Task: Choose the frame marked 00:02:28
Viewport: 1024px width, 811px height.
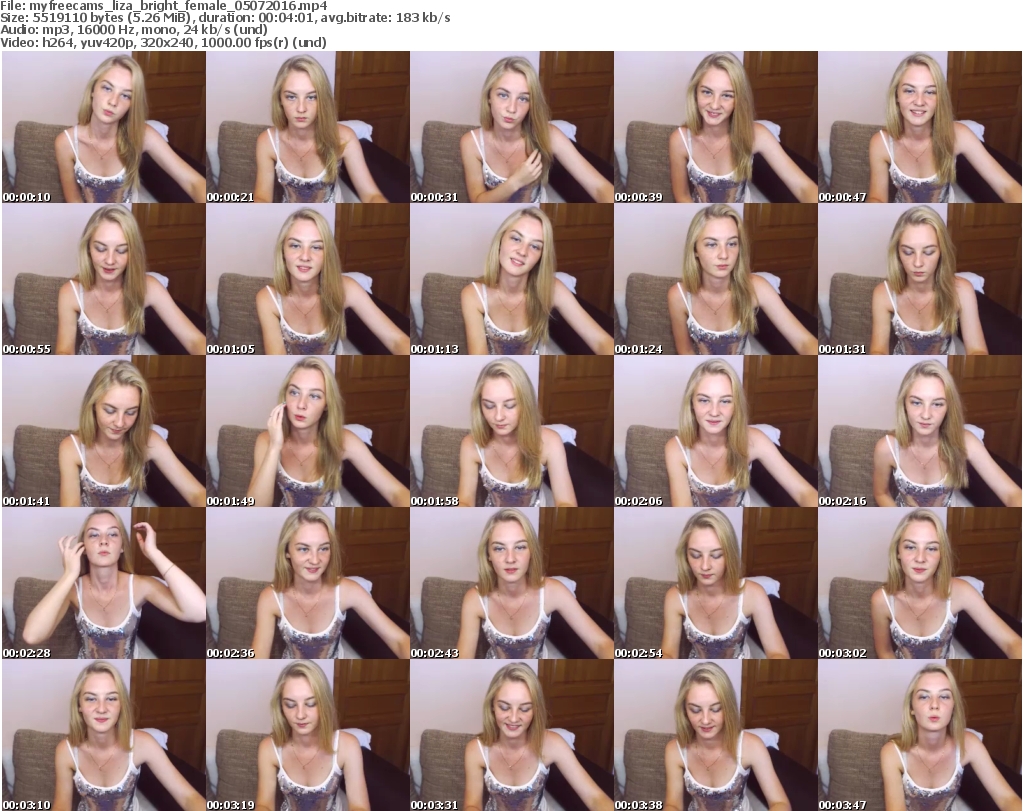Action: 104,583
